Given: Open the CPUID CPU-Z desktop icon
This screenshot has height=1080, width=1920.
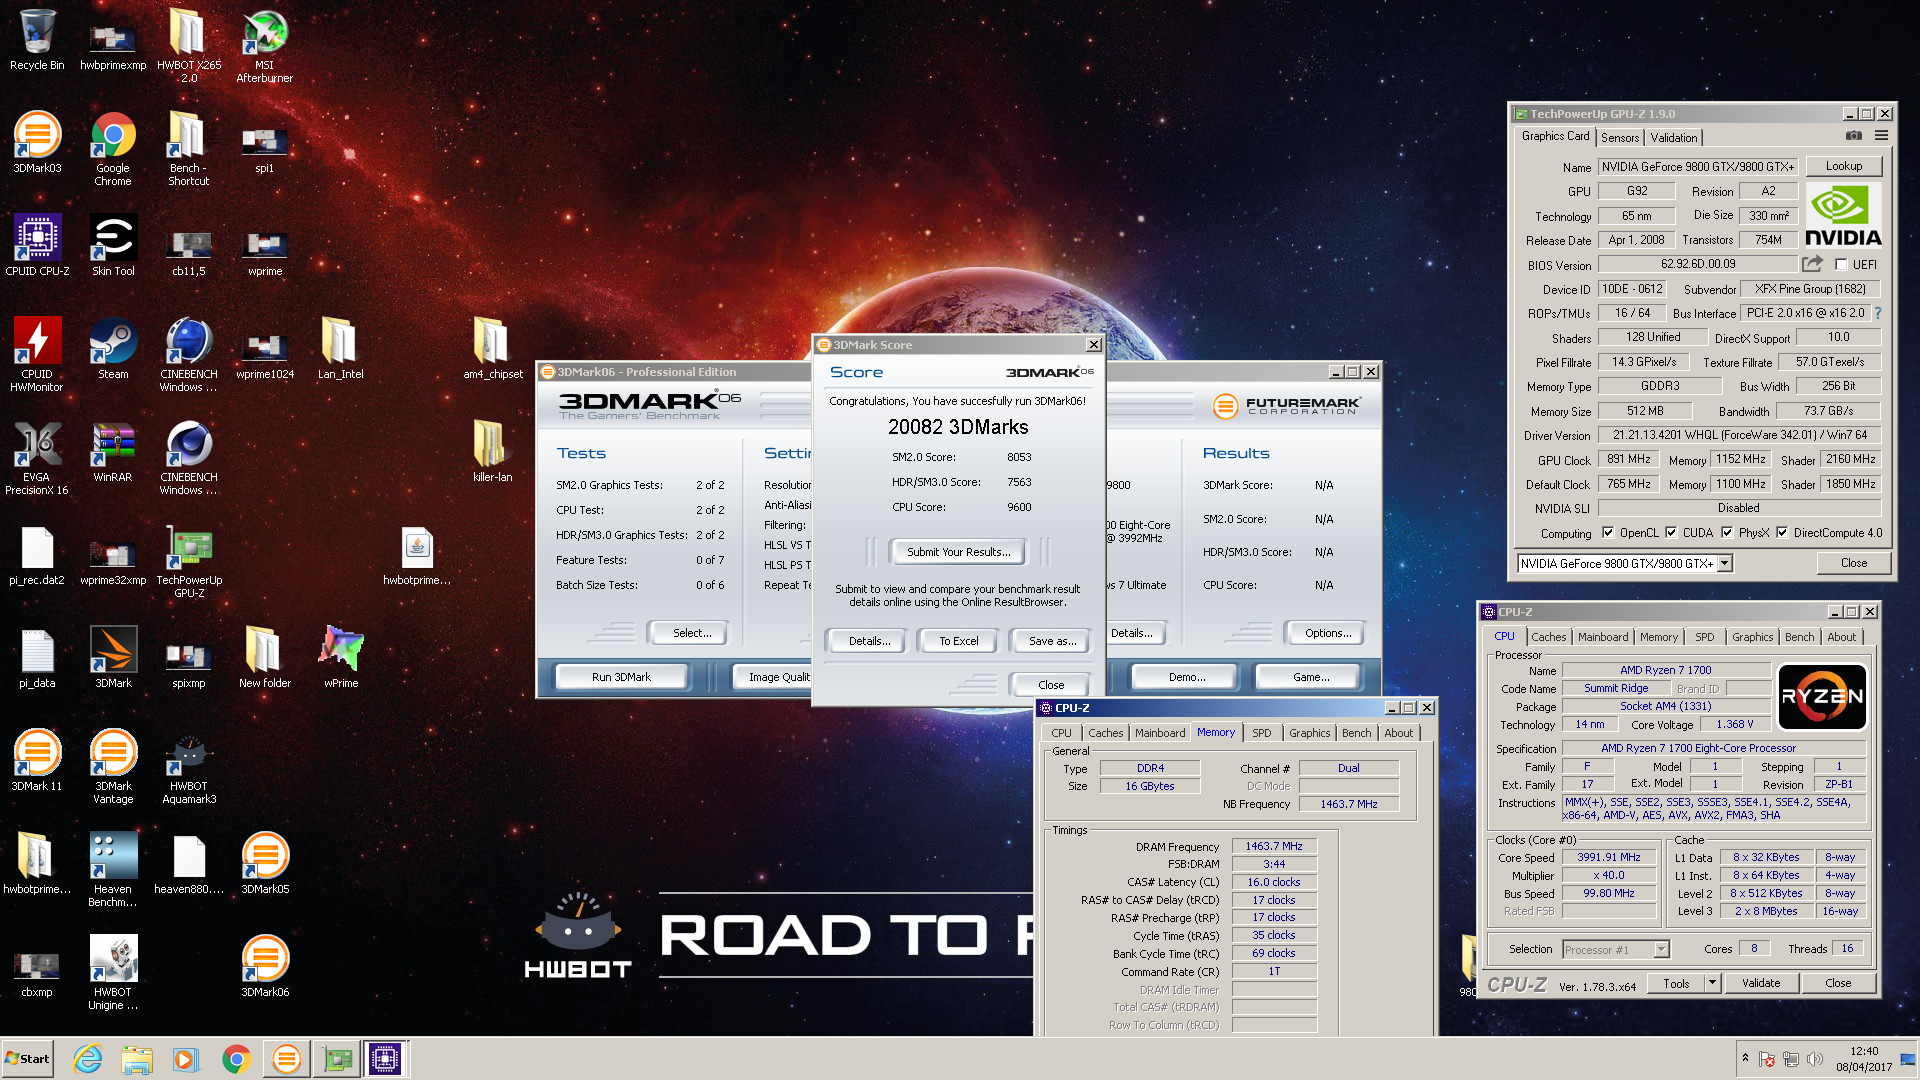Looking at the screenshot, I should tap(37, 246).
